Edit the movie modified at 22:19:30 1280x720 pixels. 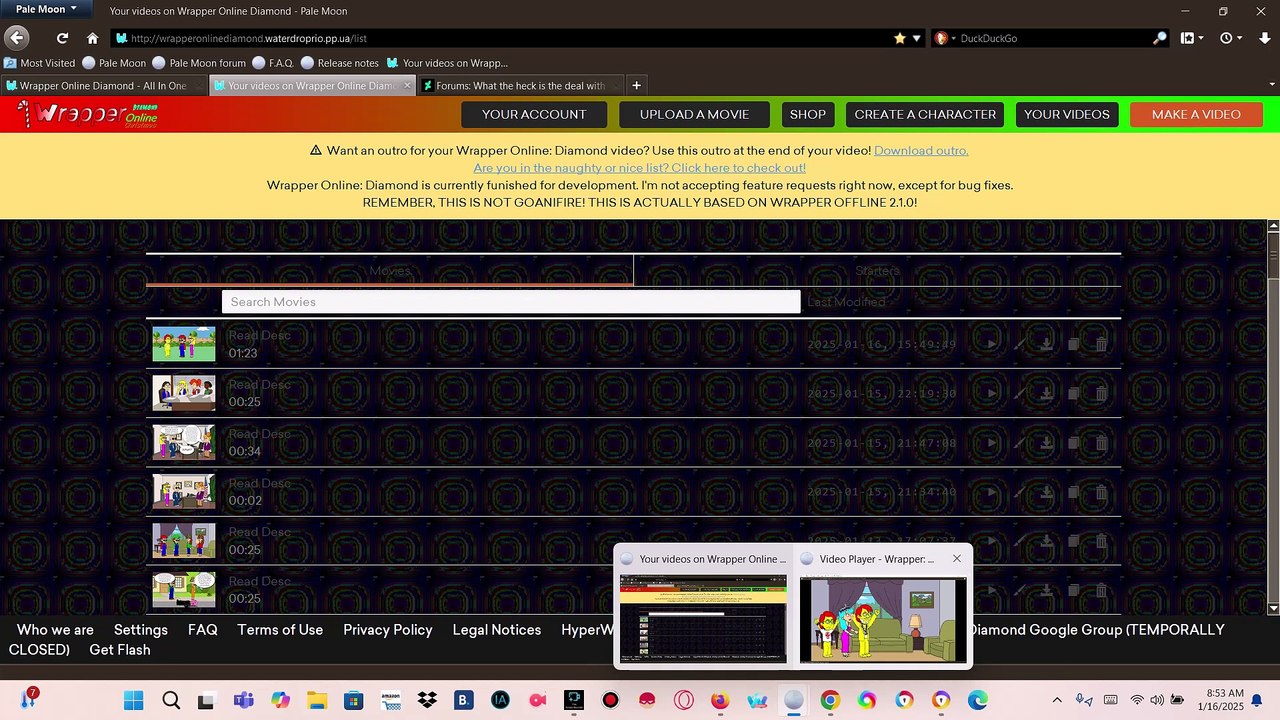click(x=1020, y=393)
